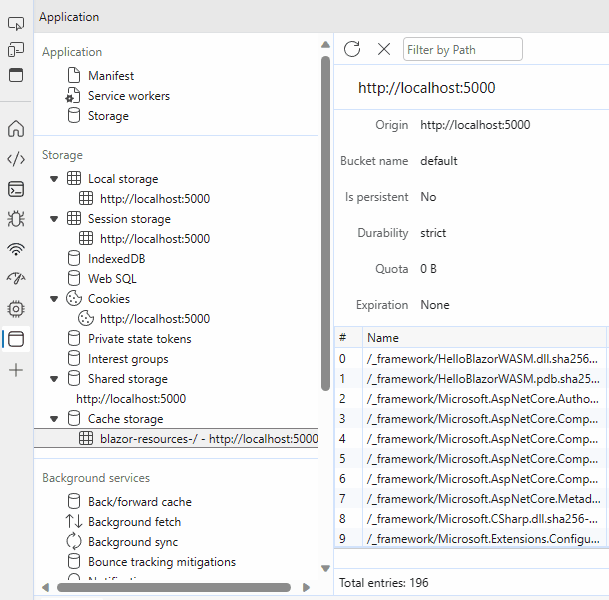
Task: Collapse the Cookies tree node
Action: click(54, 299)
